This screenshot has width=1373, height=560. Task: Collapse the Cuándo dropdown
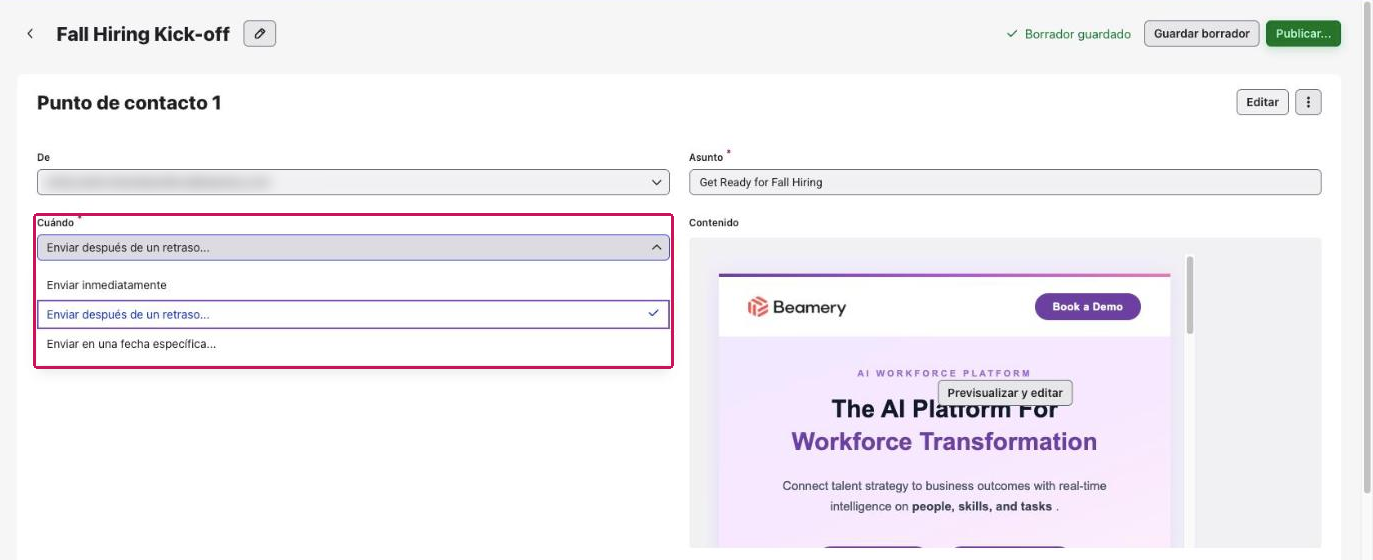(x=353, y=247)
